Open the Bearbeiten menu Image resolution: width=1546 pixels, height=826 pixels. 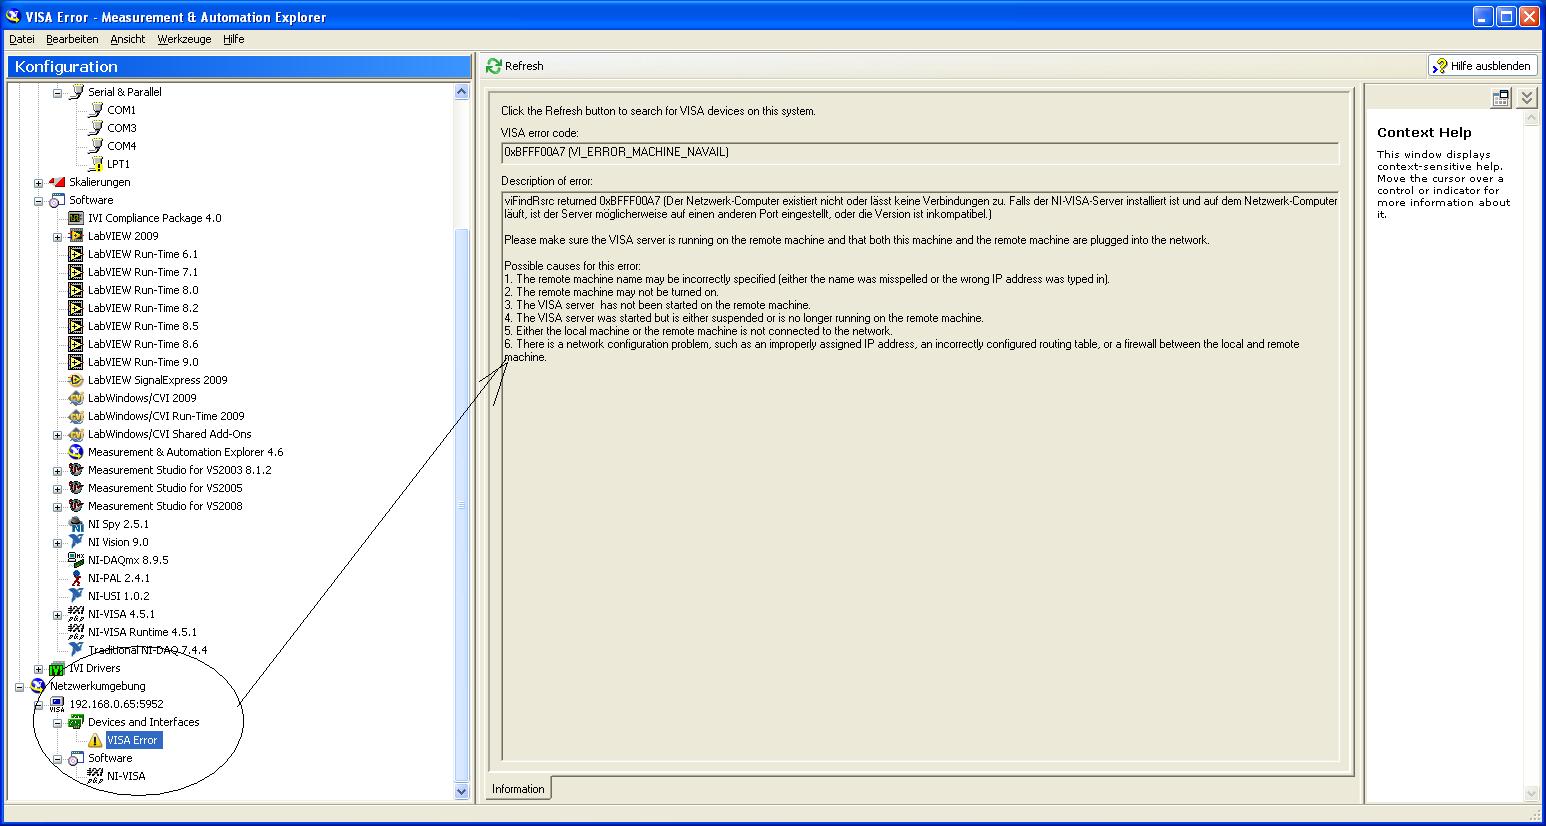coord(72,39)
